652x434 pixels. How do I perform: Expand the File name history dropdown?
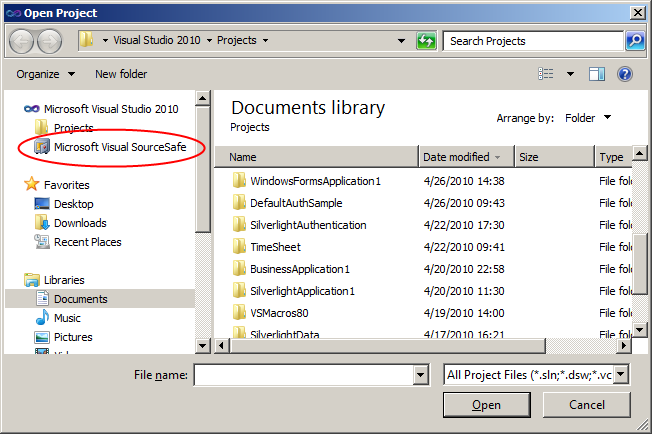421,374
